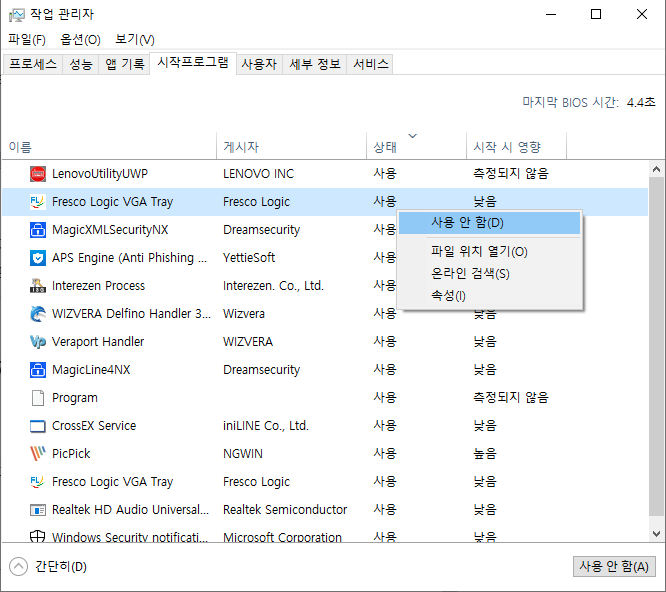Sort by the 이름 column header

(109, 147)
